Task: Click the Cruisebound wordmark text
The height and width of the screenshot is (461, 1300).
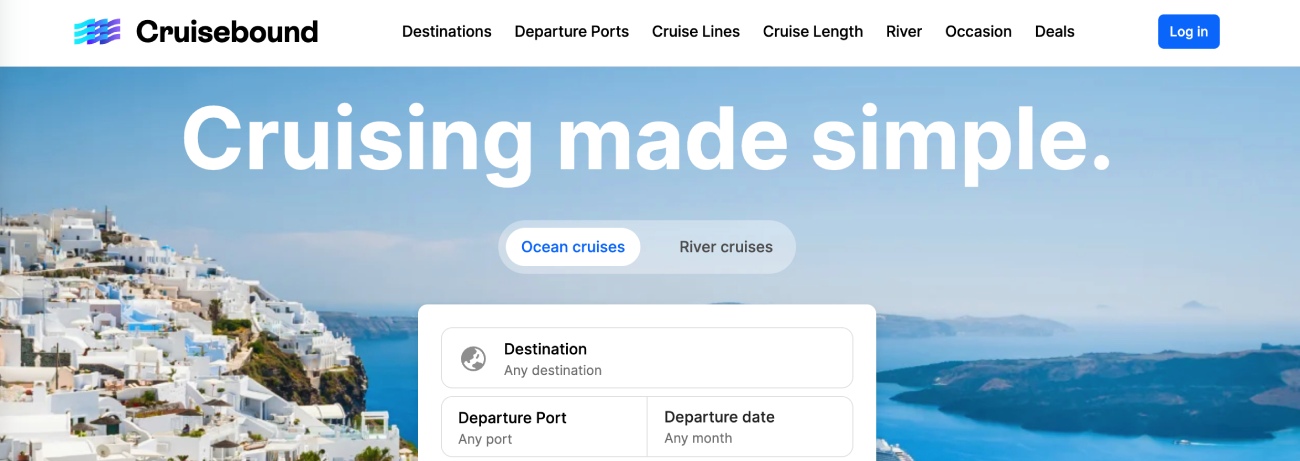Action: coord(227,32)
